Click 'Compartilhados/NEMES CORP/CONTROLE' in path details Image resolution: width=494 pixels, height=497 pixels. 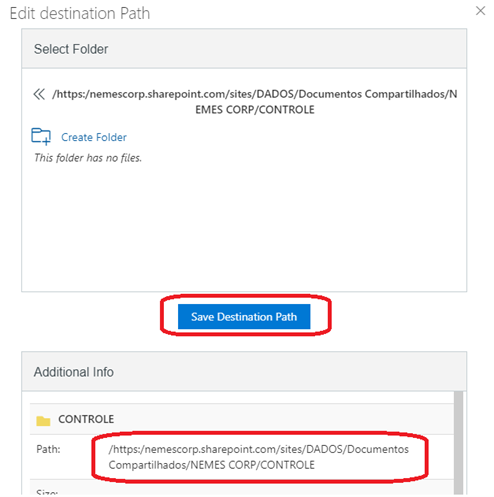coord(211,465)
